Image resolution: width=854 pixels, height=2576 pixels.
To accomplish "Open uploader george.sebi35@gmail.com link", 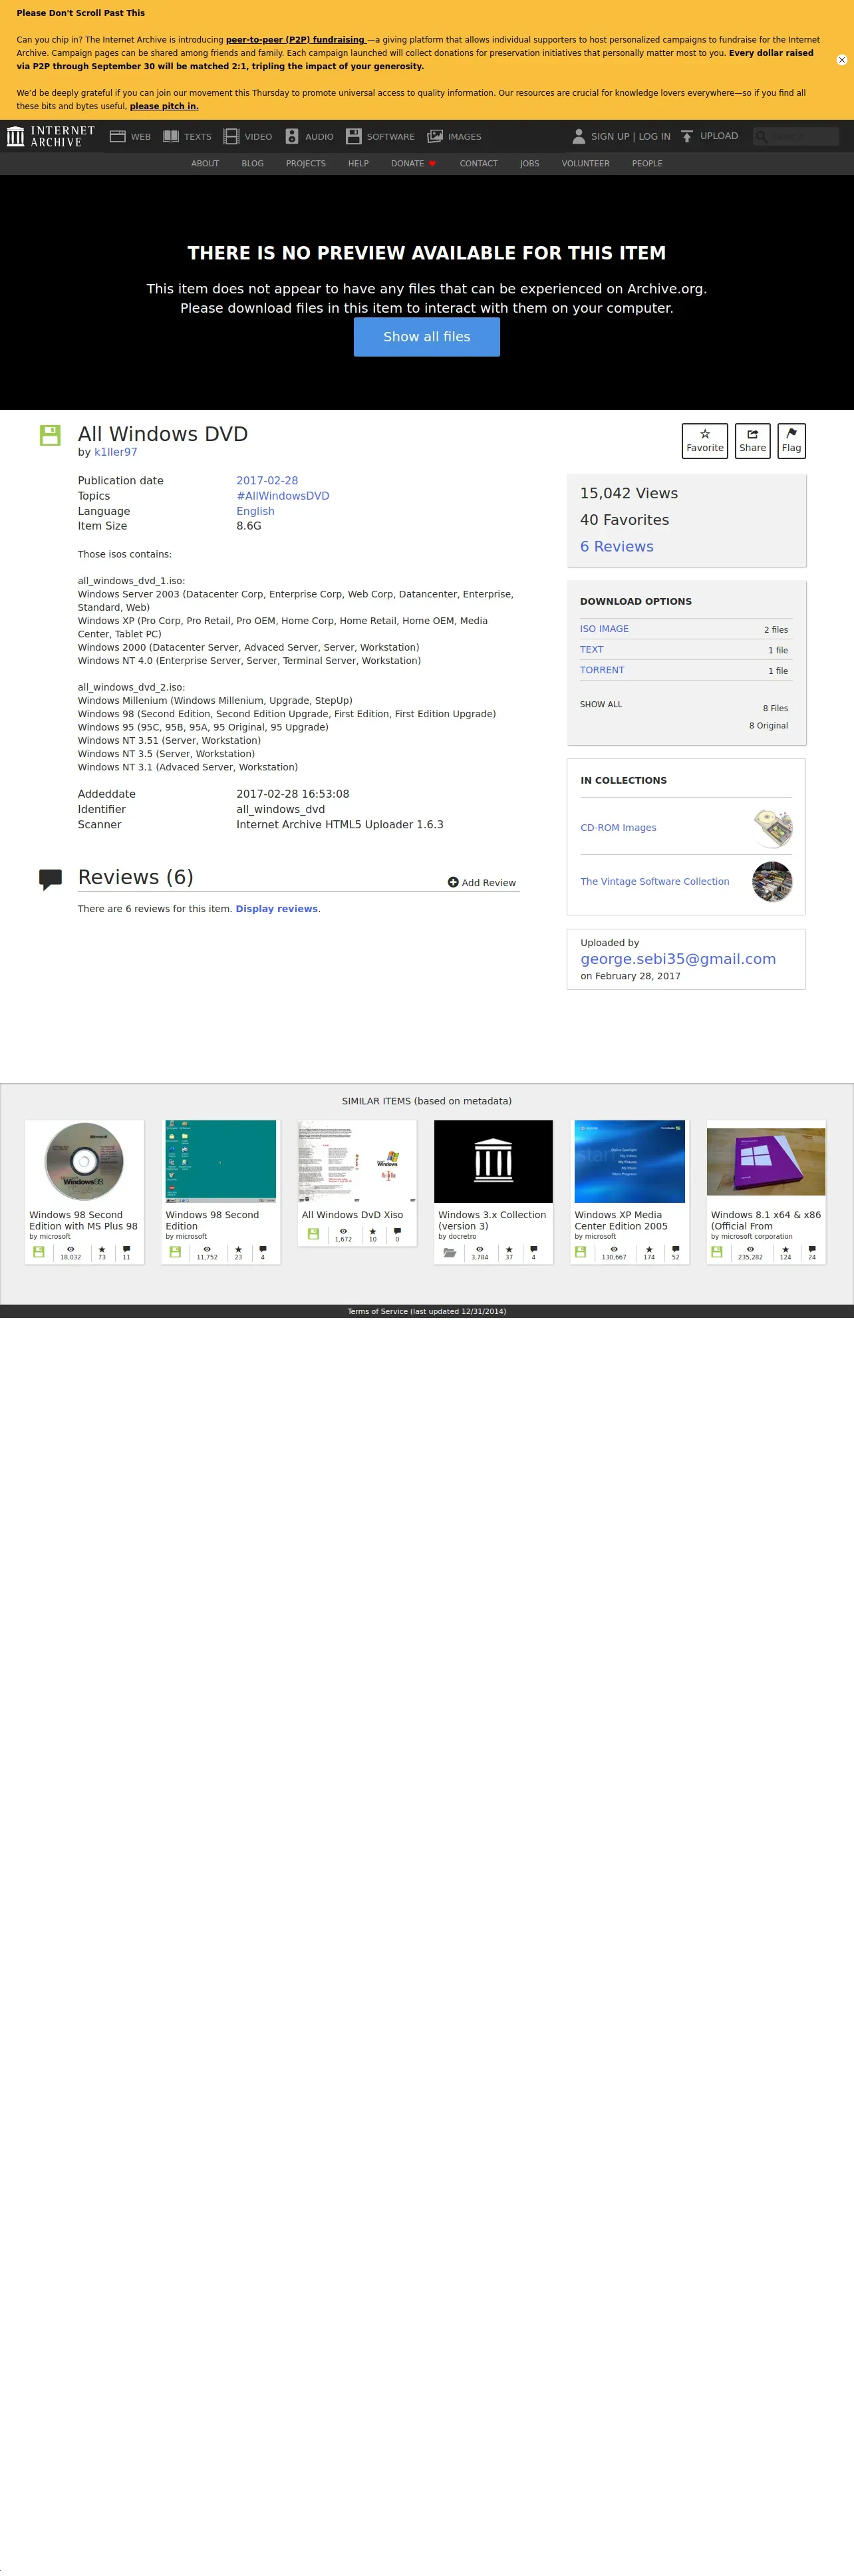I will click(x=678, y=959).
